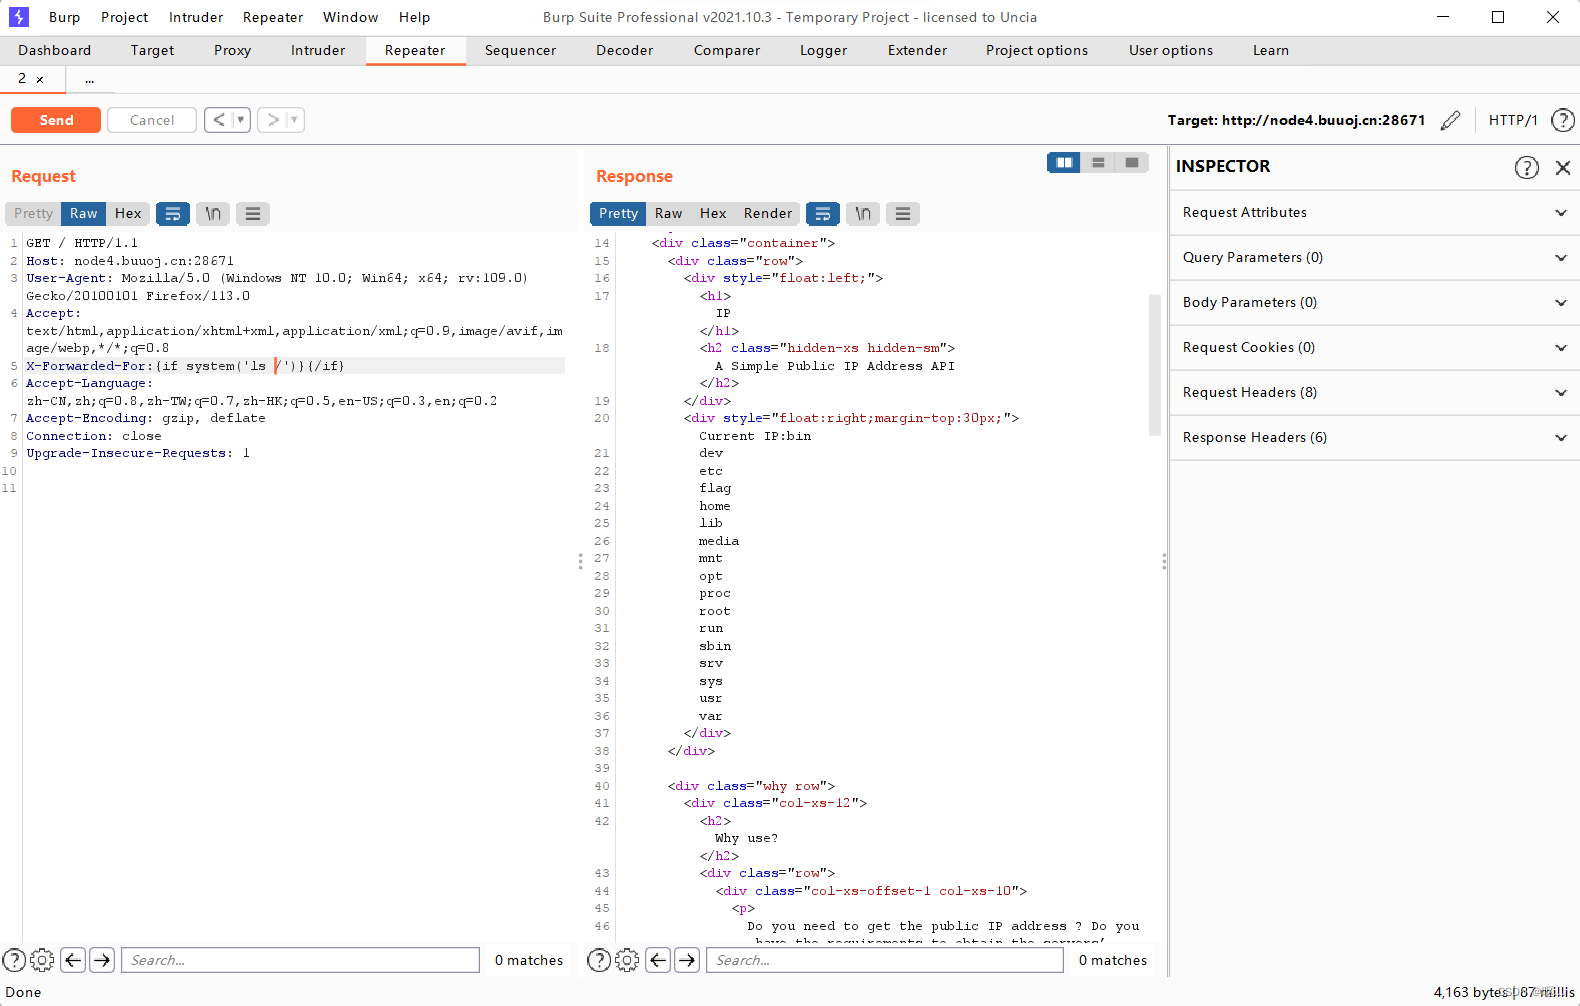This screenshot has height=1006, width=1580.
Task: Open Response search help icon
Action: point(599,960)
